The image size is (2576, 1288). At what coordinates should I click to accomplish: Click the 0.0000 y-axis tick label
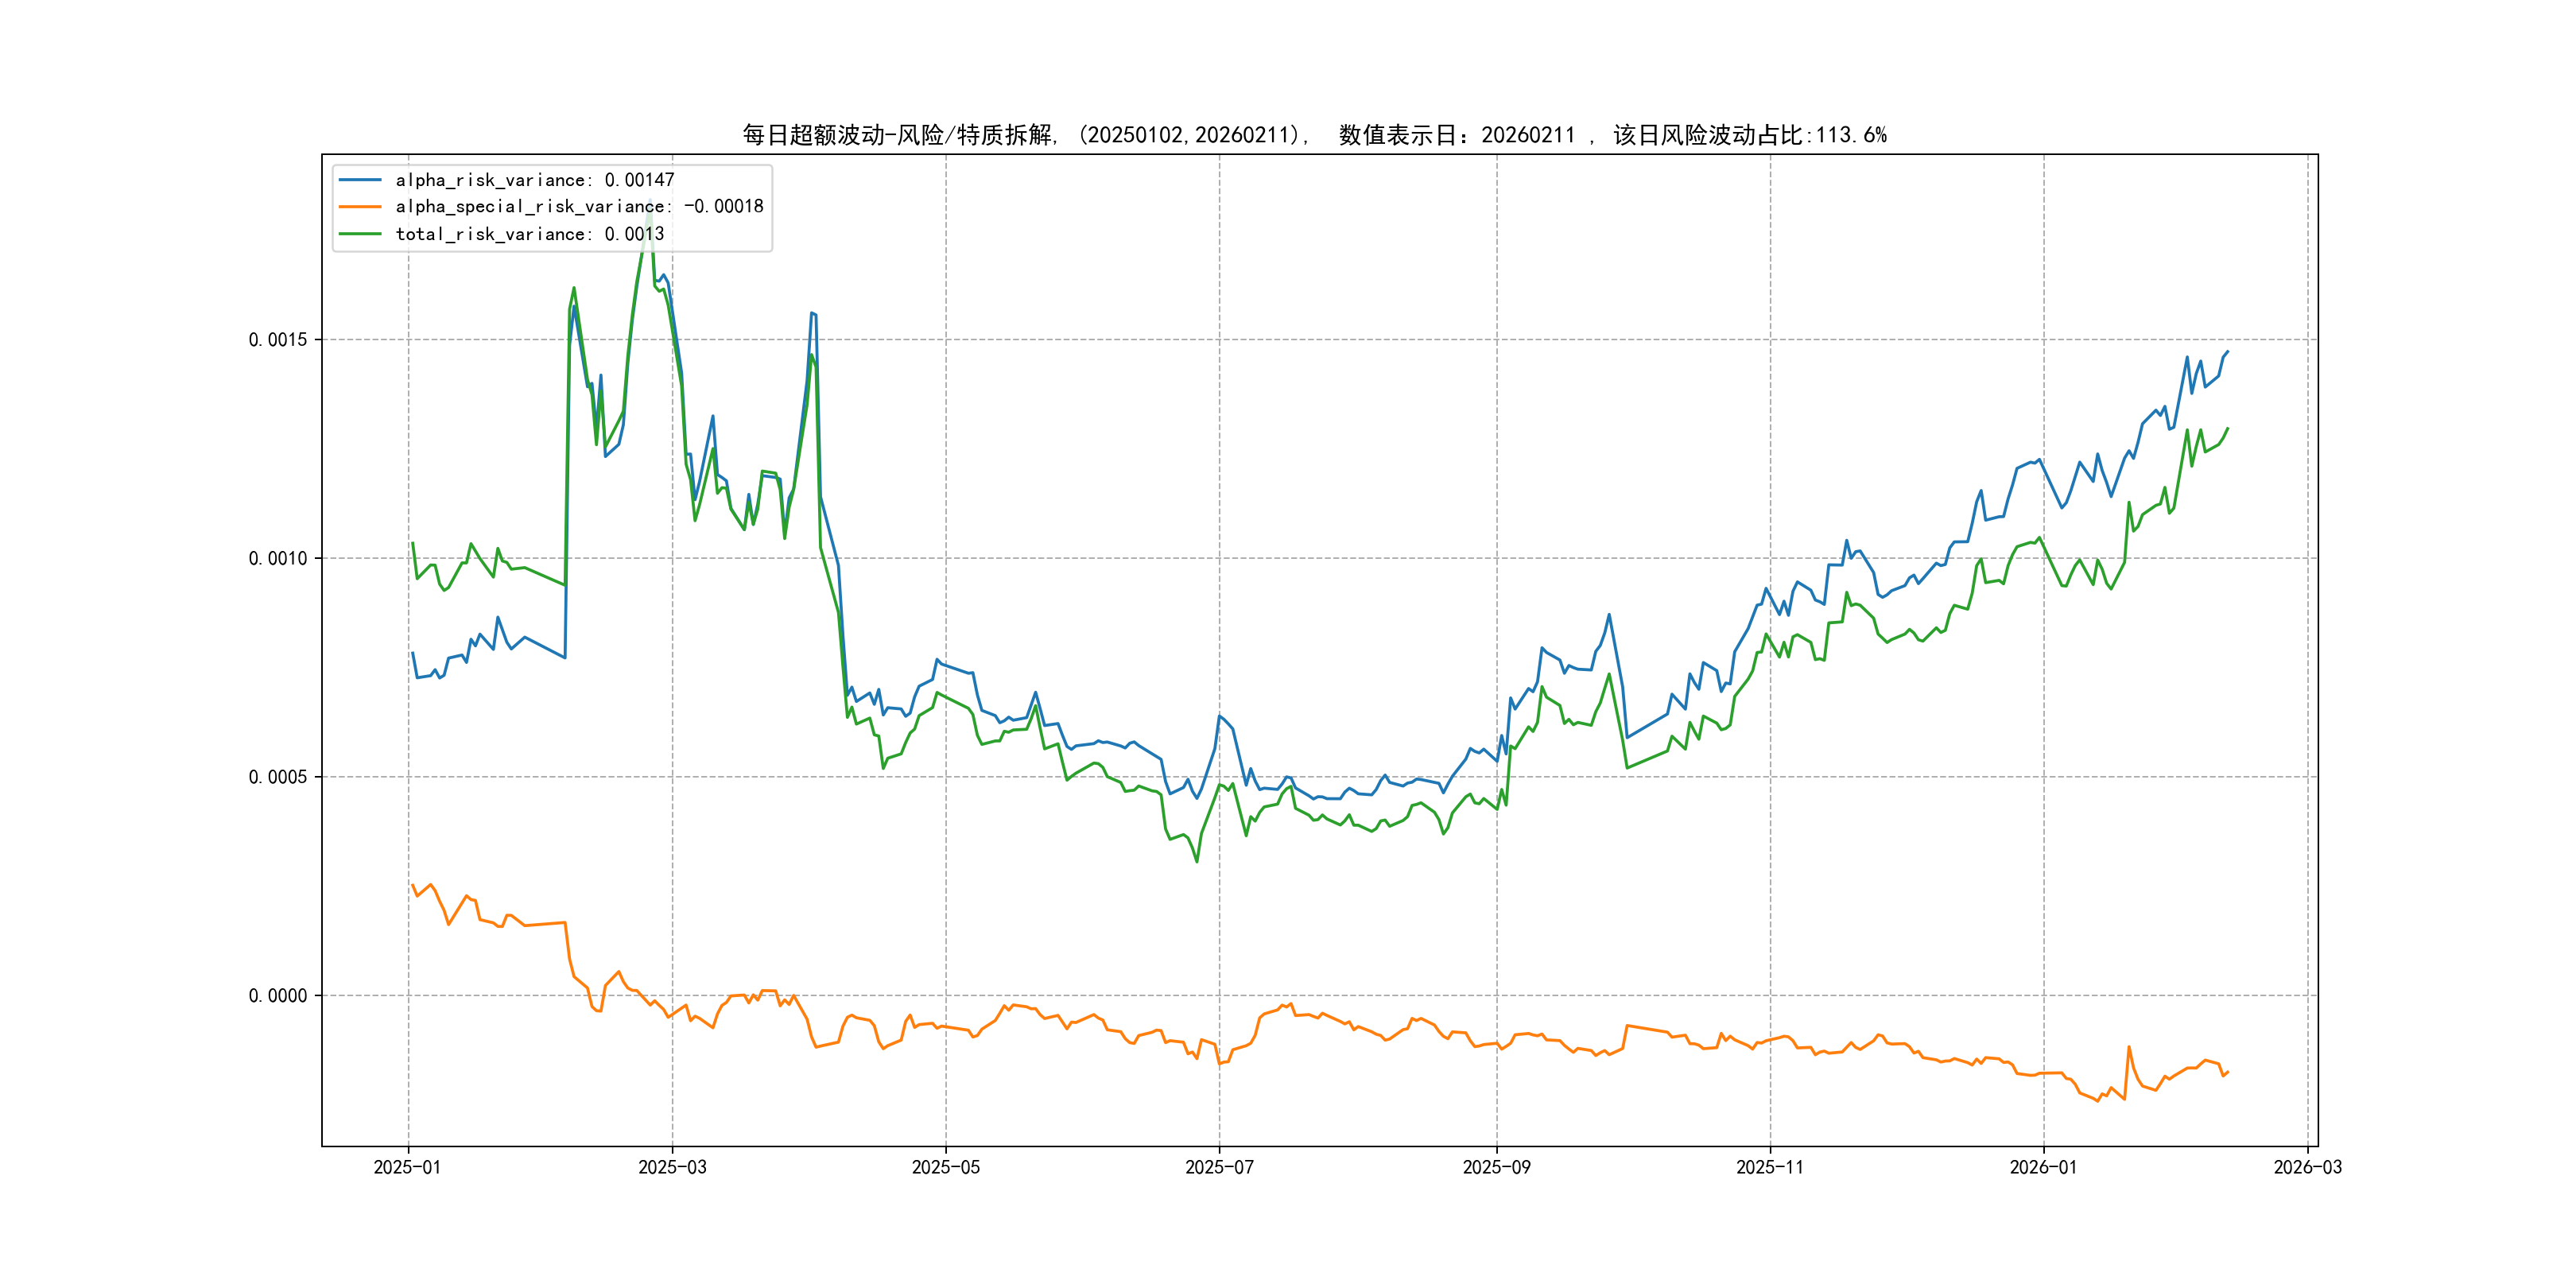coord(277,996)
